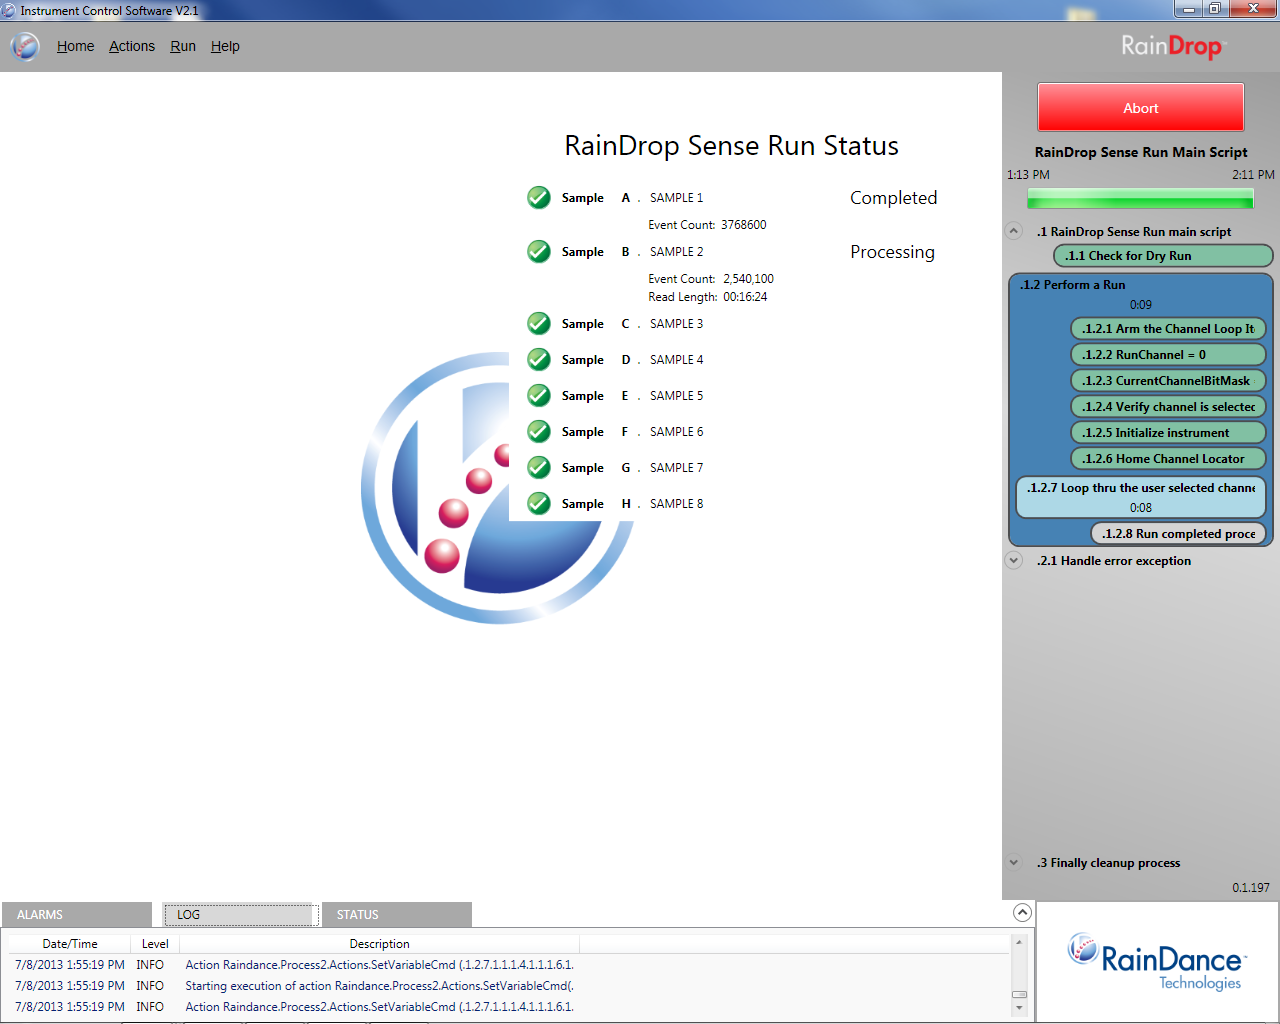Click the Event Count value 2,540,100
Screen dimensions: 1280x1024
point(748,279)
